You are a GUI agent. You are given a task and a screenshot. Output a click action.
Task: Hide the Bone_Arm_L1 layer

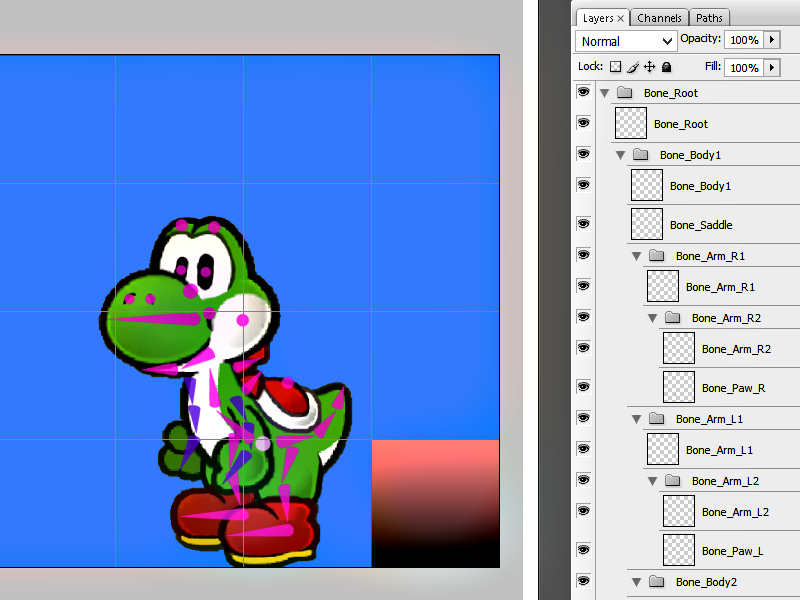(x=583, y=449)
